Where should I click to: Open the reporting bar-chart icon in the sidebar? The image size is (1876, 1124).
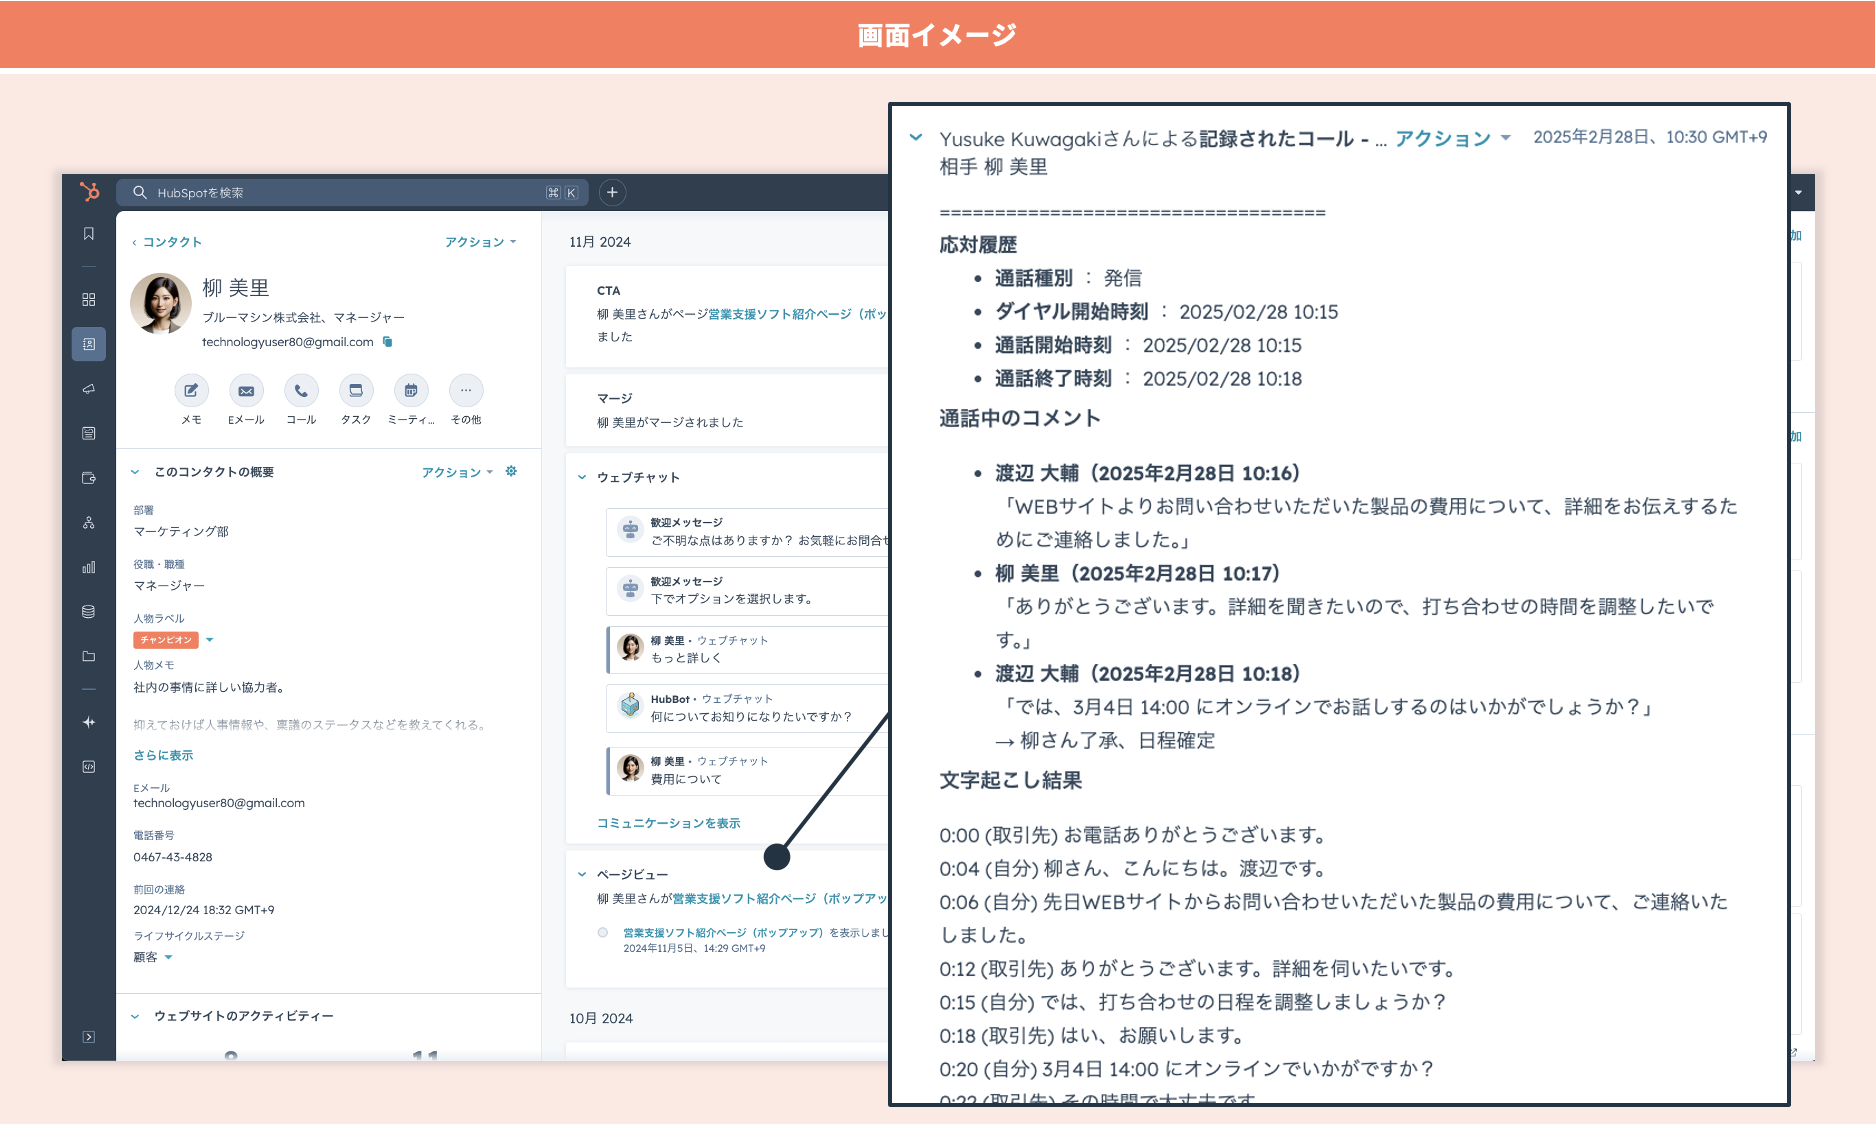[x=88, y=566]
